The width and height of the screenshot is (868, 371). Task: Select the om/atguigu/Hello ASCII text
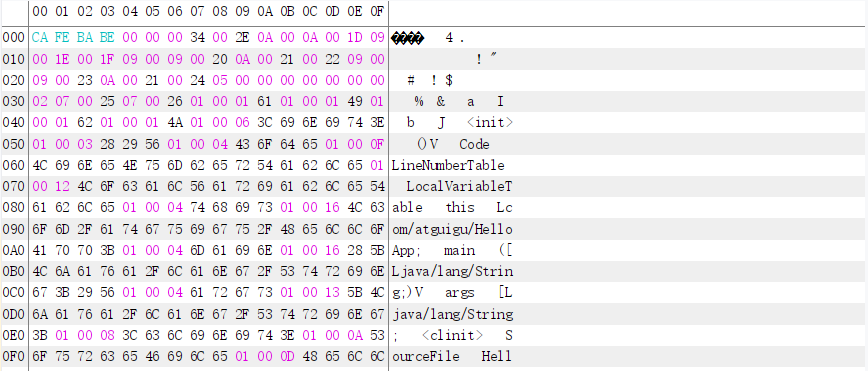pos(452,229)
